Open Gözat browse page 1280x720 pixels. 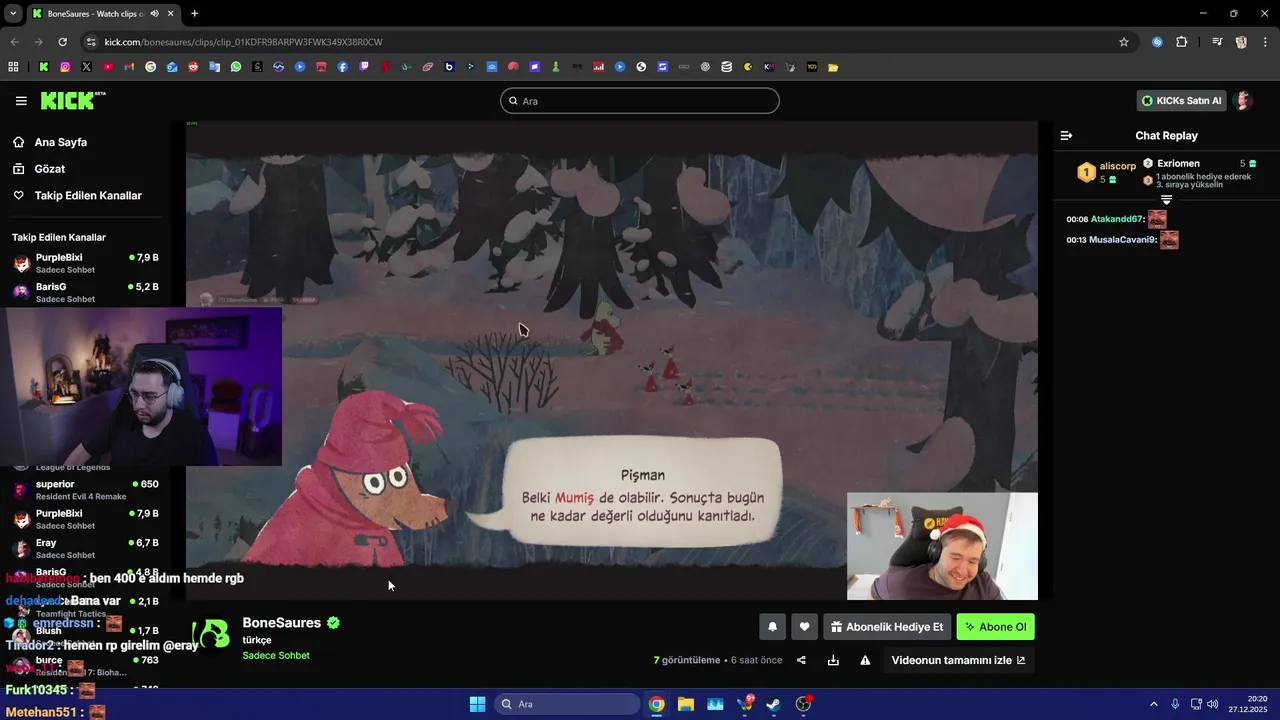pos(50,169)
